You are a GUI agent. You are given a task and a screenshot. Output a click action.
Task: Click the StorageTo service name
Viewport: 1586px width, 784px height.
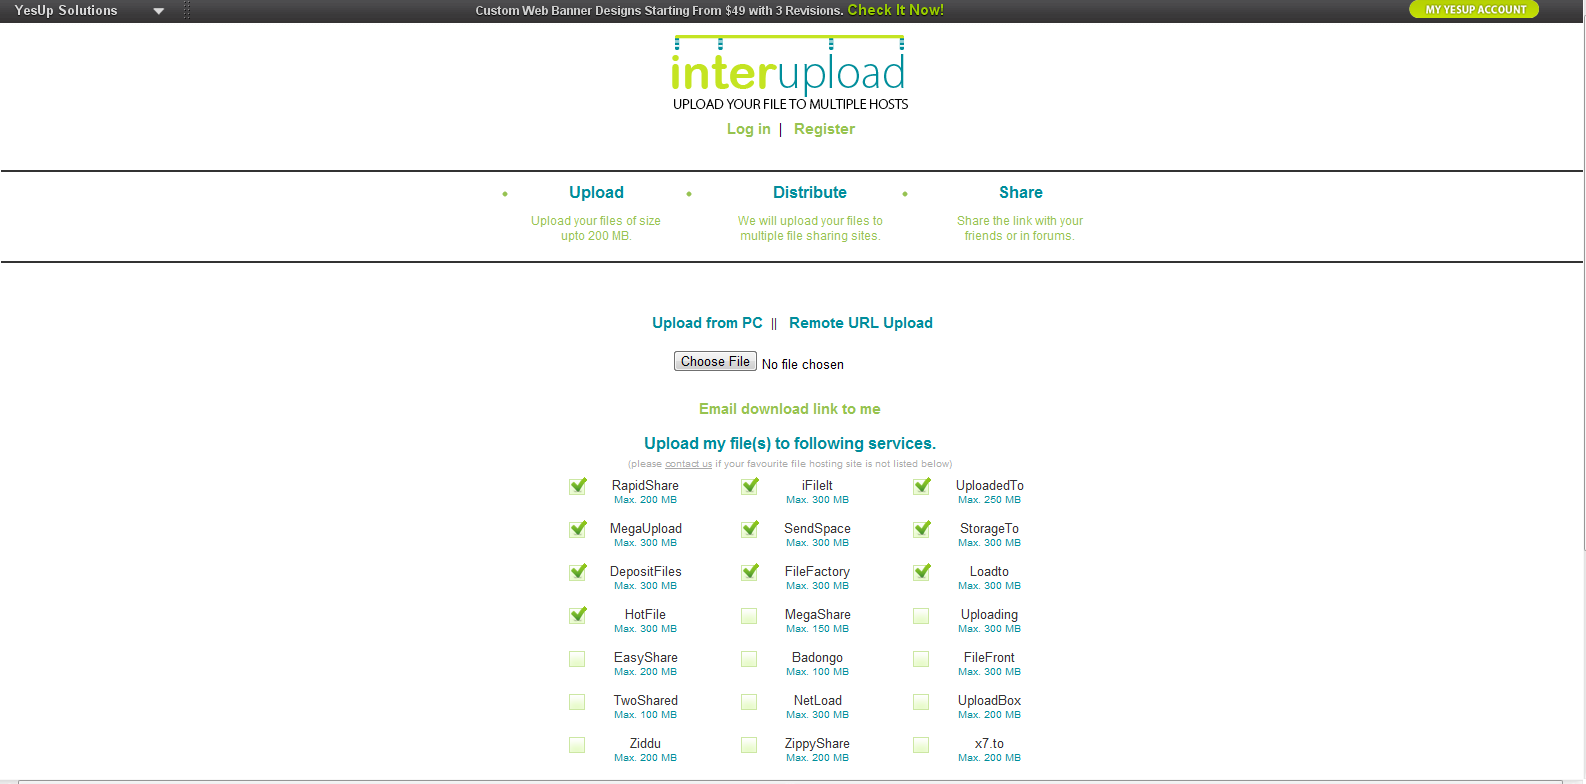pos(989,529)
